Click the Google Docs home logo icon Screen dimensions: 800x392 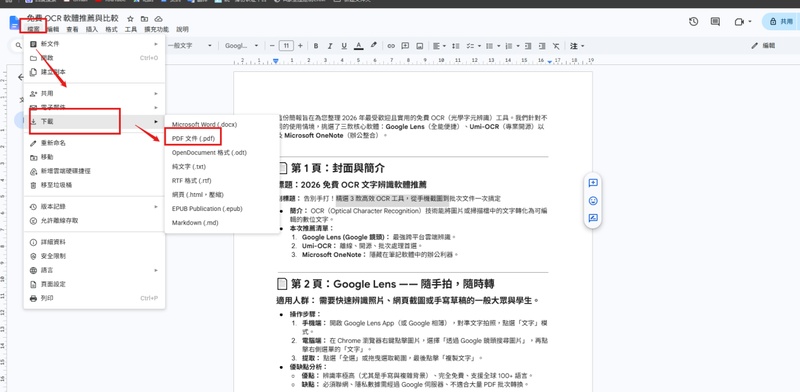(x=14, y=22)
